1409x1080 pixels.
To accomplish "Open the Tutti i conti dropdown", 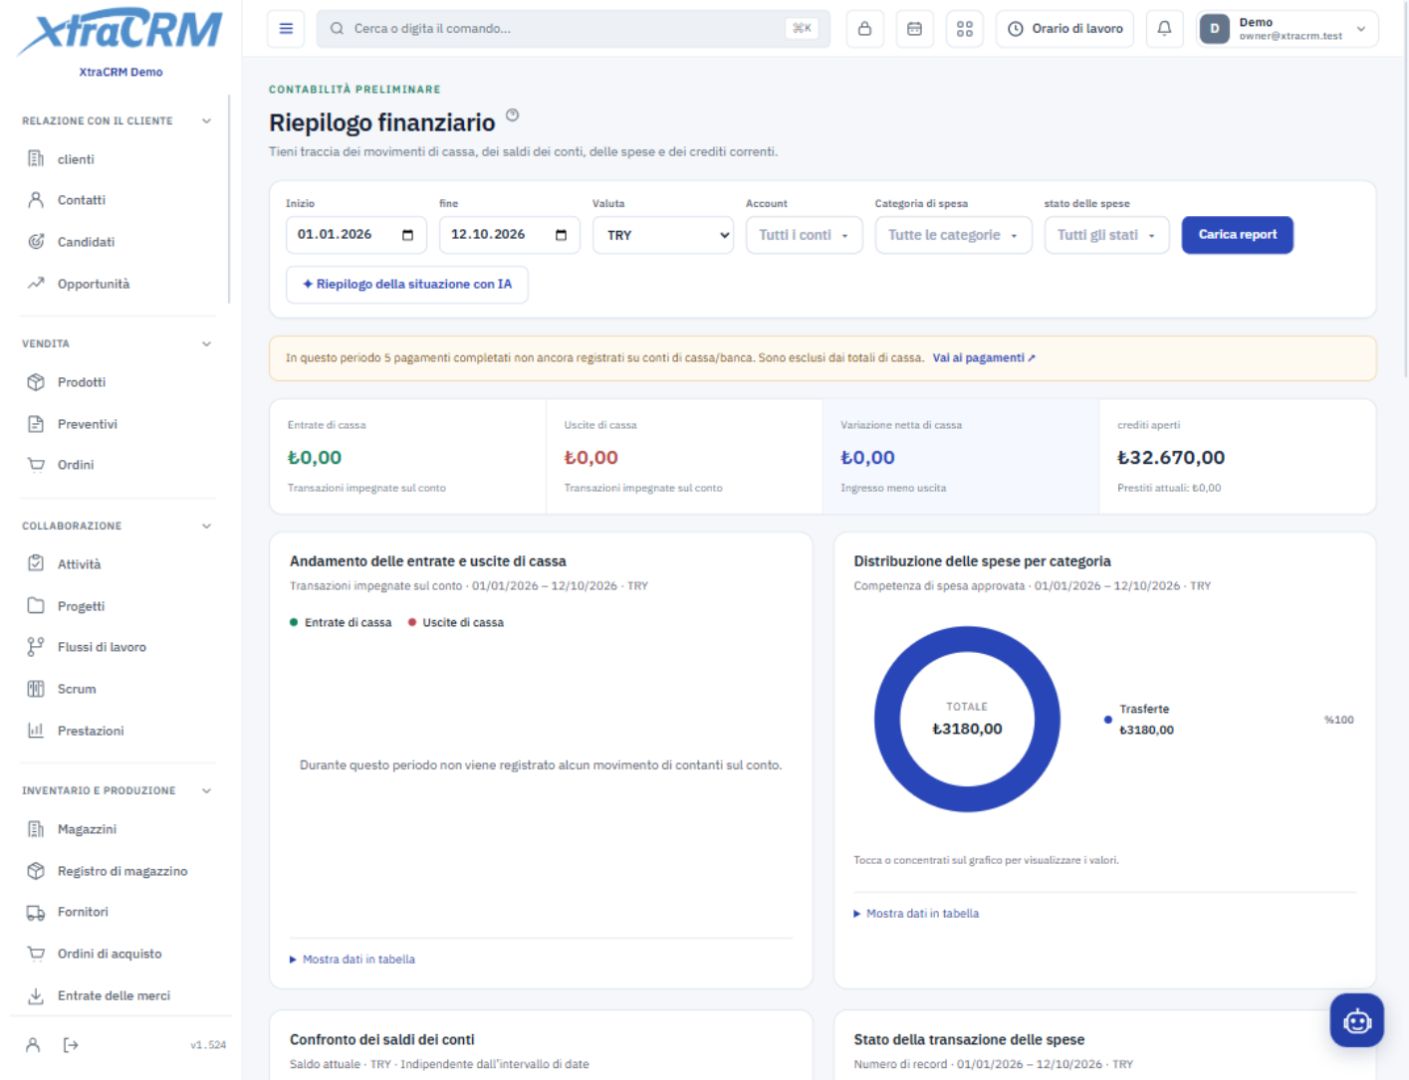I will (x=804, y=235).
